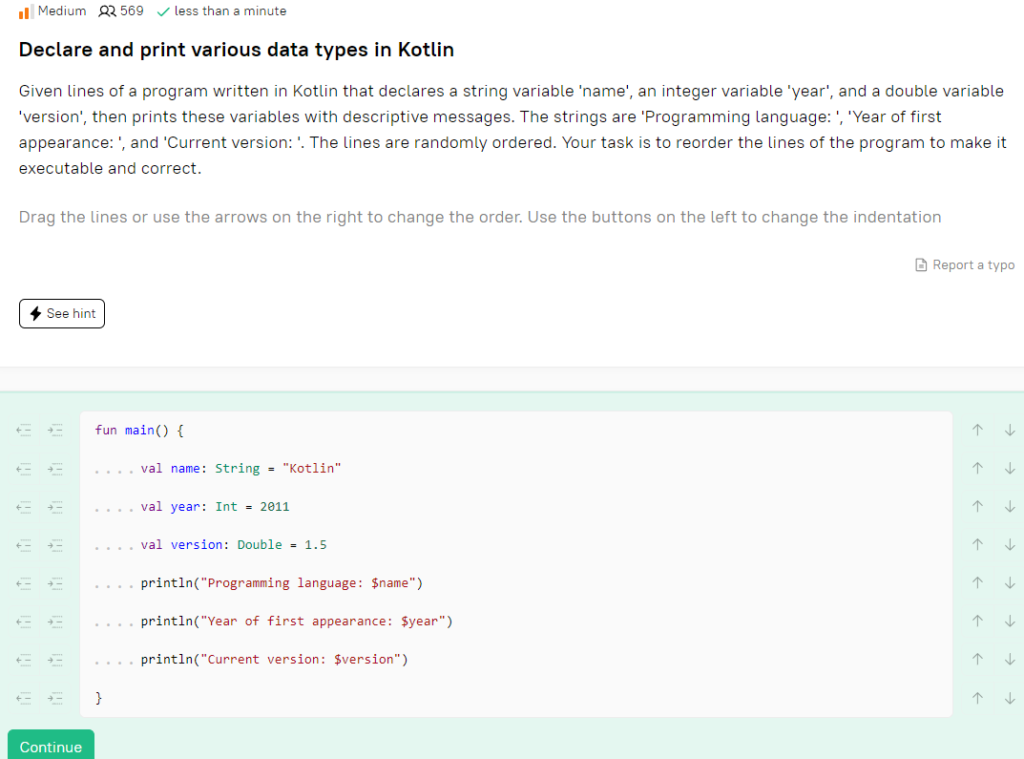Image resolution: width=1024 pixels, height=759 pixels.
Task: Move the 'val version' line up
Action: pos(977,545)
